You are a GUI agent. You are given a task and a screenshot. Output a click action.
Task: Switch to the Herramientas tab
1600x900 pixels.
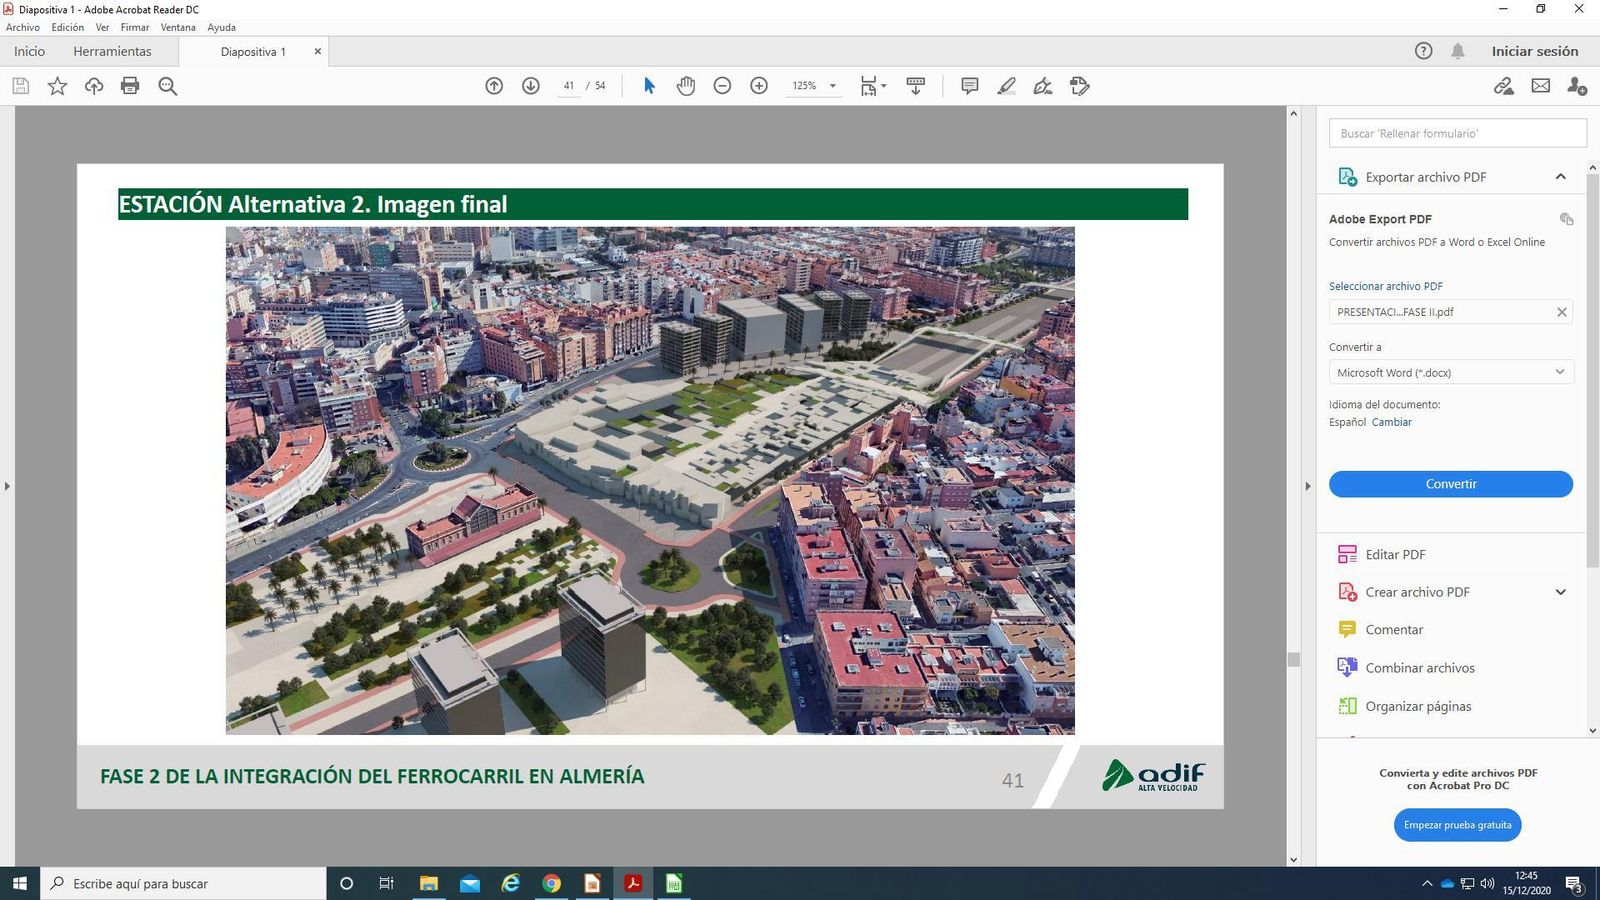point(113,51)
